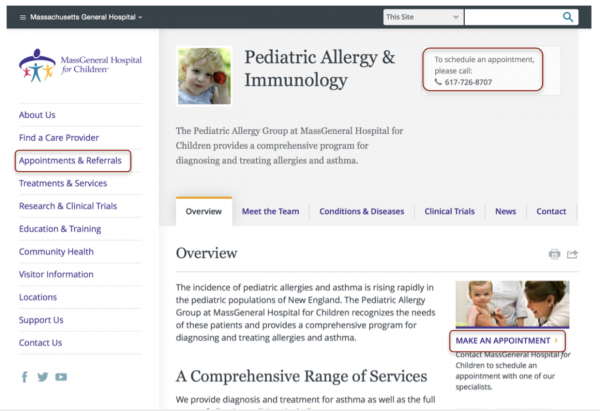Go to Treatments & Services
Screen dimensions: 600x411
click(x=63, y=183)
